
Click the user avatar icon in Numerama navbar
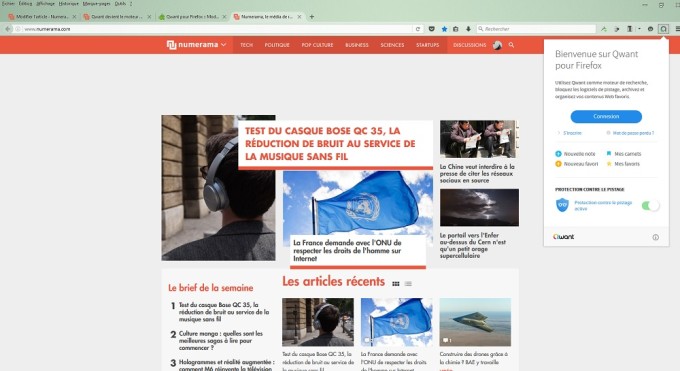click(497, 45)
